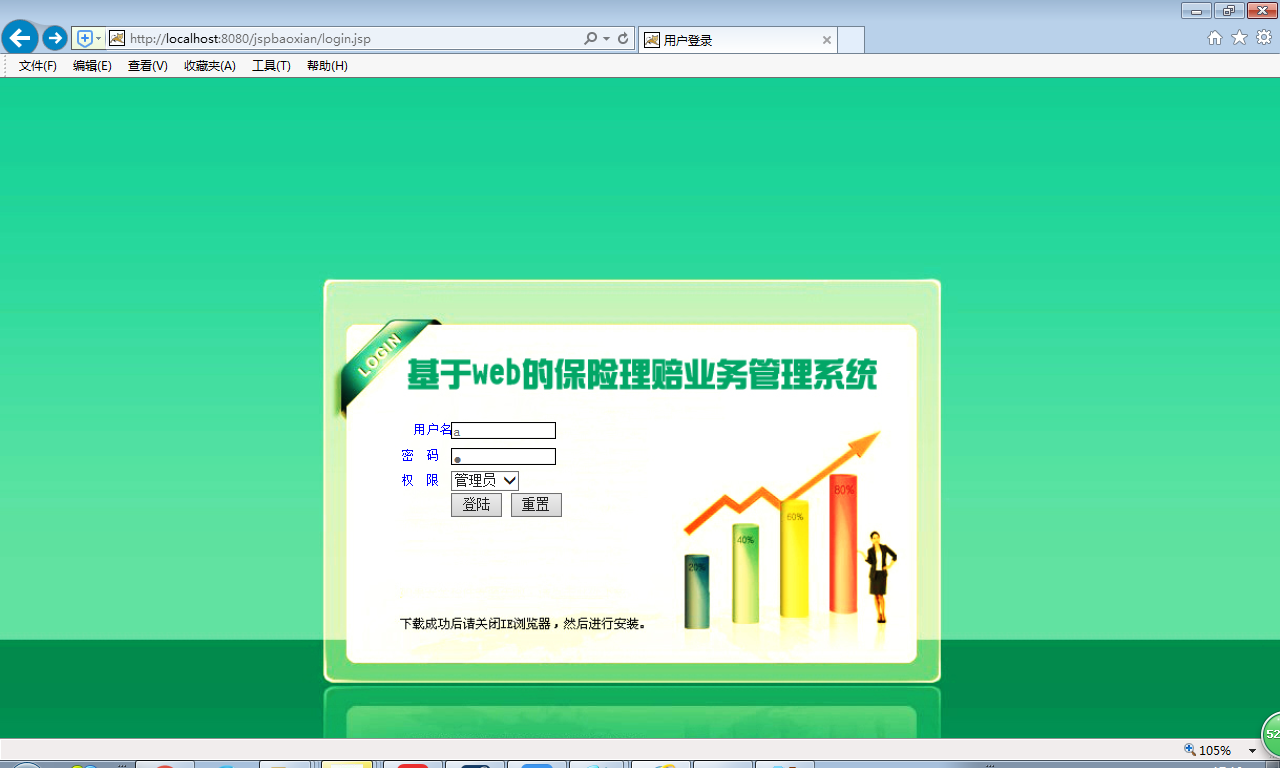This screenshot has height=768, width=1280.
Task: Open the 工具(T) menu
Action: pos(270,65)
